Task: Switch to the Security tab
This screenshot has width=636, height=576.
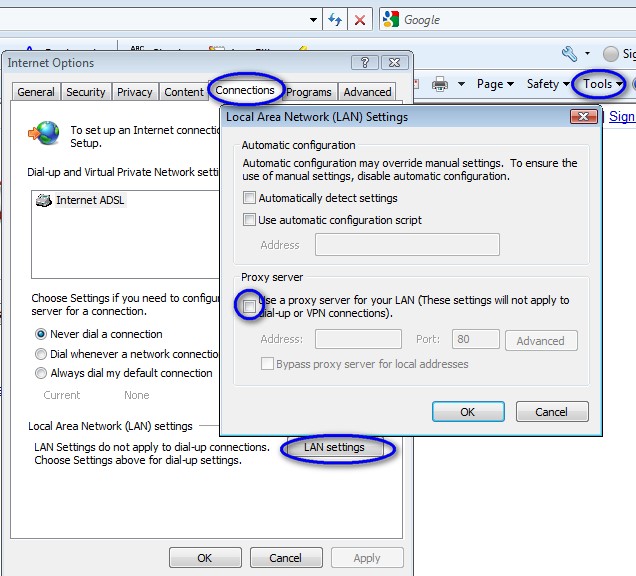Action: pyautogui.click(x=86, y=92)
